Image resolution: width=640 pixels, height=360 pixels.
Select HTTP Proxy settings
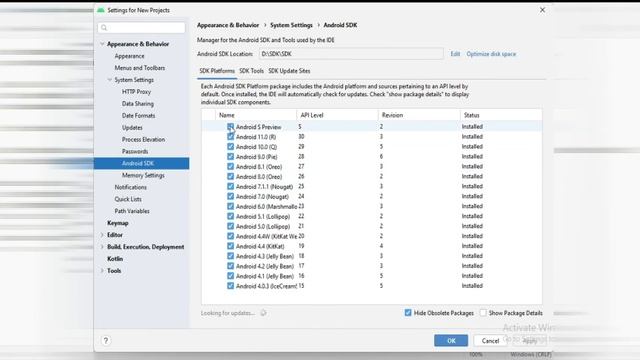(136, 92)
